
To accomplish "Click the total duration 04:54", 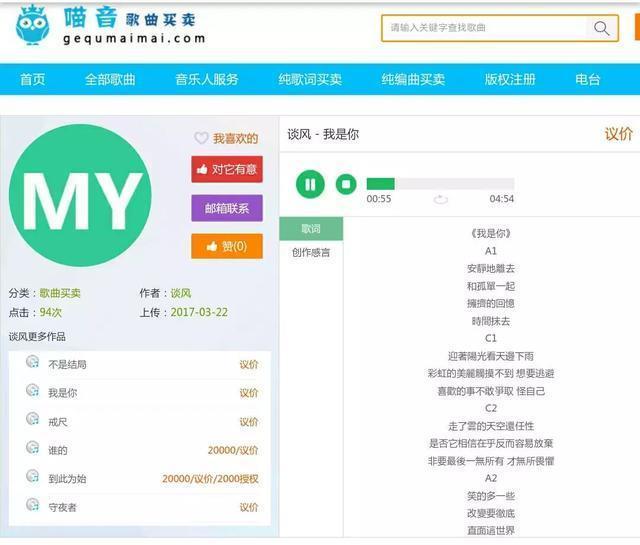I will [502, 199].
